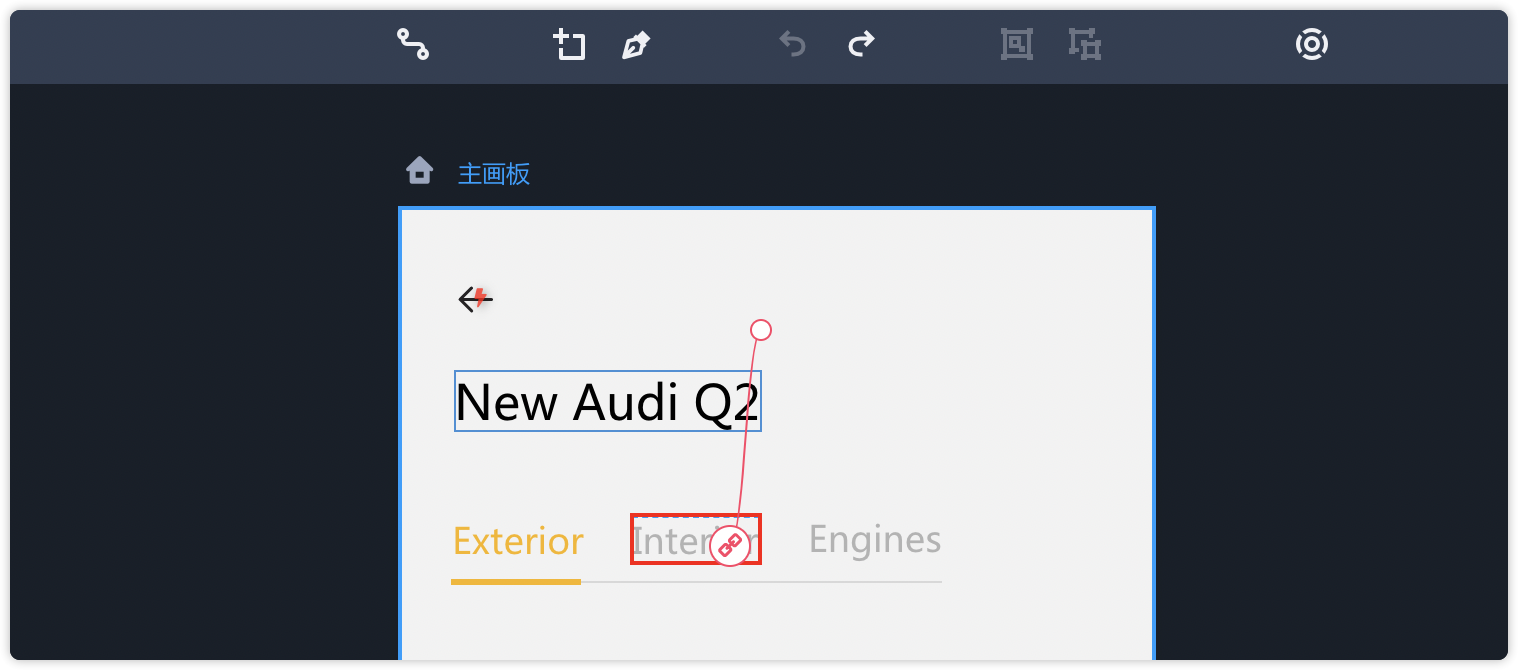Screen dimensions: 1518x670
Task: Click the back arrow on the artboard
Action: (x=468, y=298)
